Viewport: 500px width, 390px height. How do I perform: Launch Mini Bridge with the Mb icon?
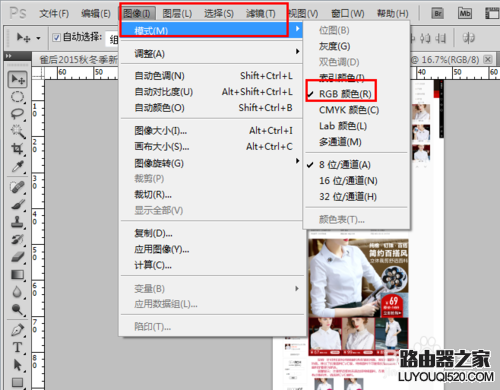465,13
